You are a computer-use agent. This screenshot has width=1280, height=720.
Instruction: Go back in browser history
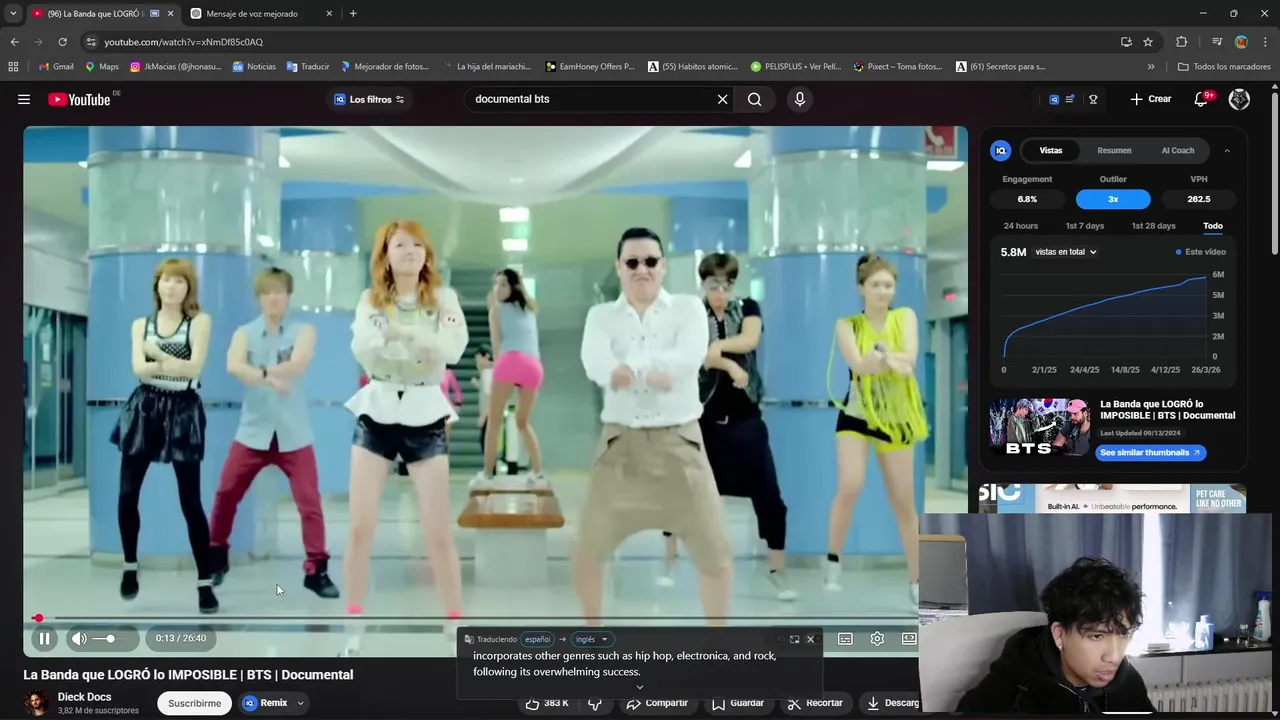[14, 42]
